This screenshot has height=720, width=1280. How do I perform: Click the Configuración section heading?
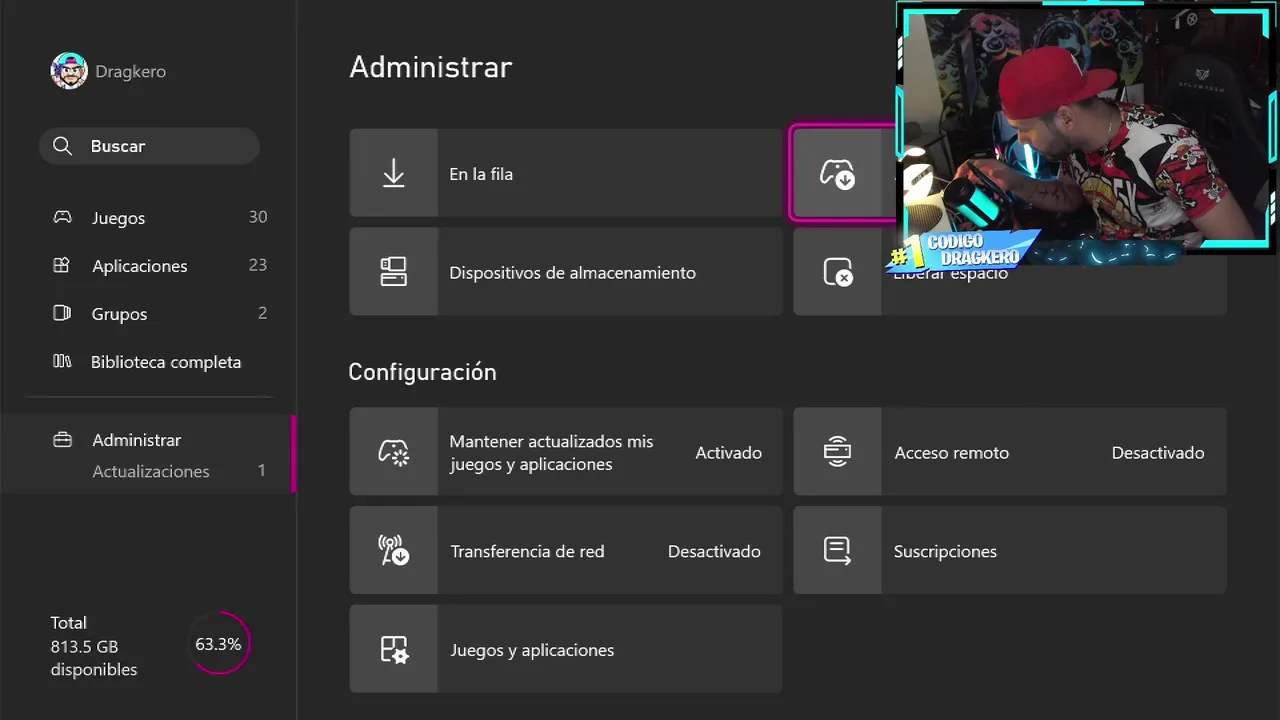422,372
